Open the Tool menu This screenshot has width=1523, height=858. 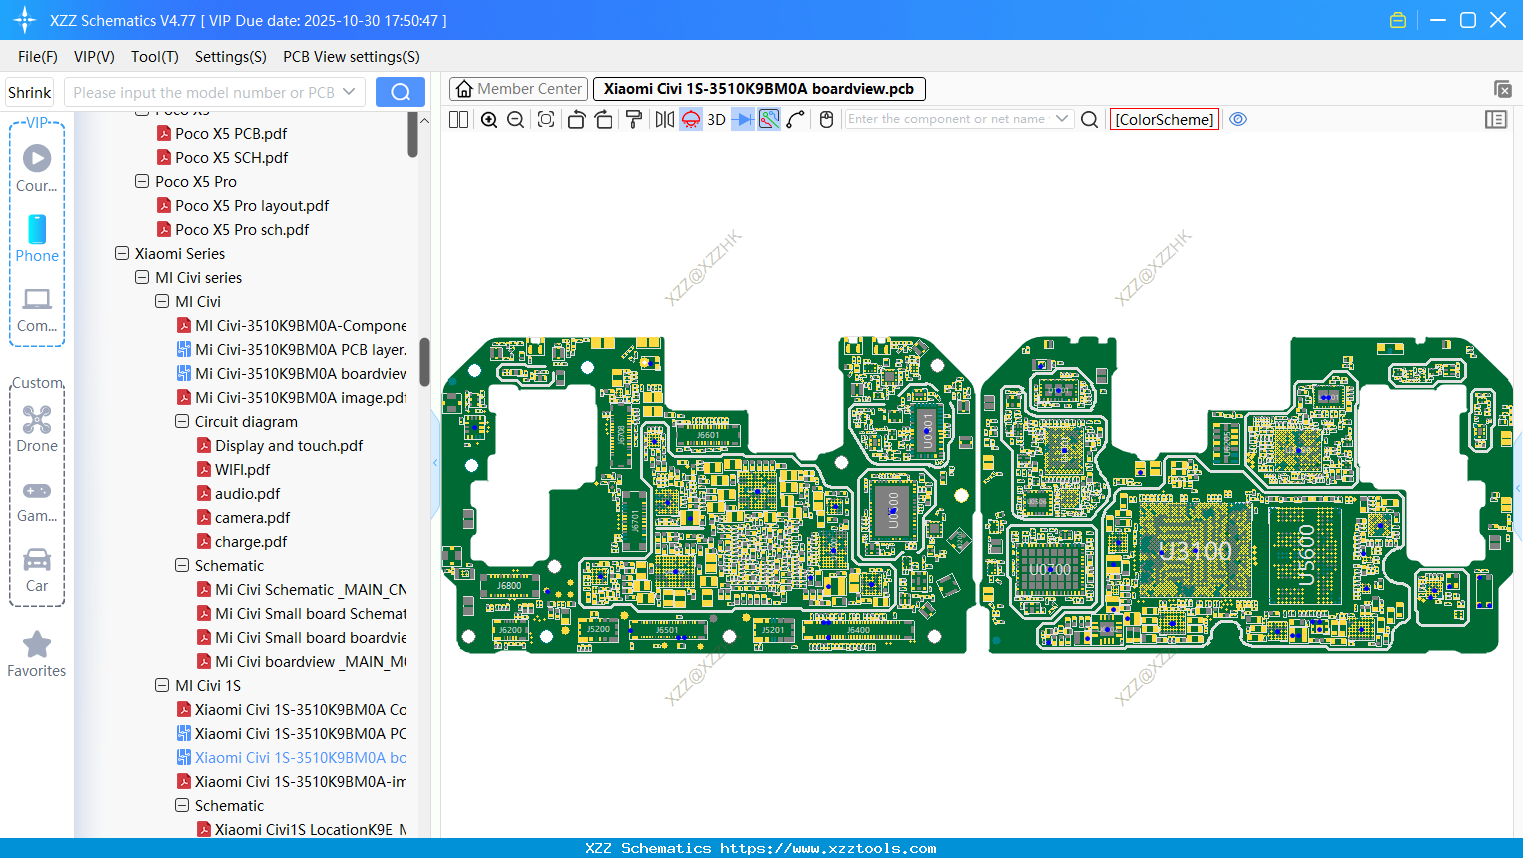[x=154, y=57]
